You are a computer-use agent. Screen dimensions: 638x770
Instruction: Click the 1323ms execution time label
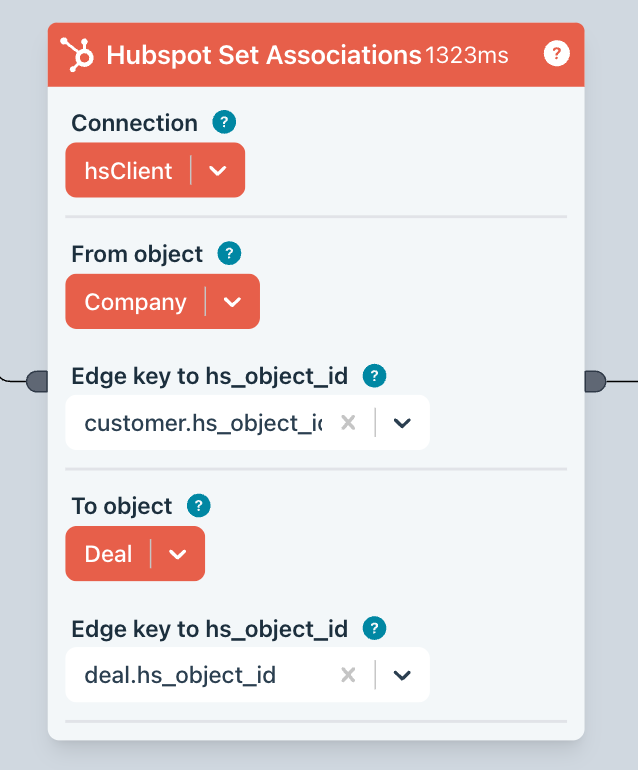(x=467, y=55)
